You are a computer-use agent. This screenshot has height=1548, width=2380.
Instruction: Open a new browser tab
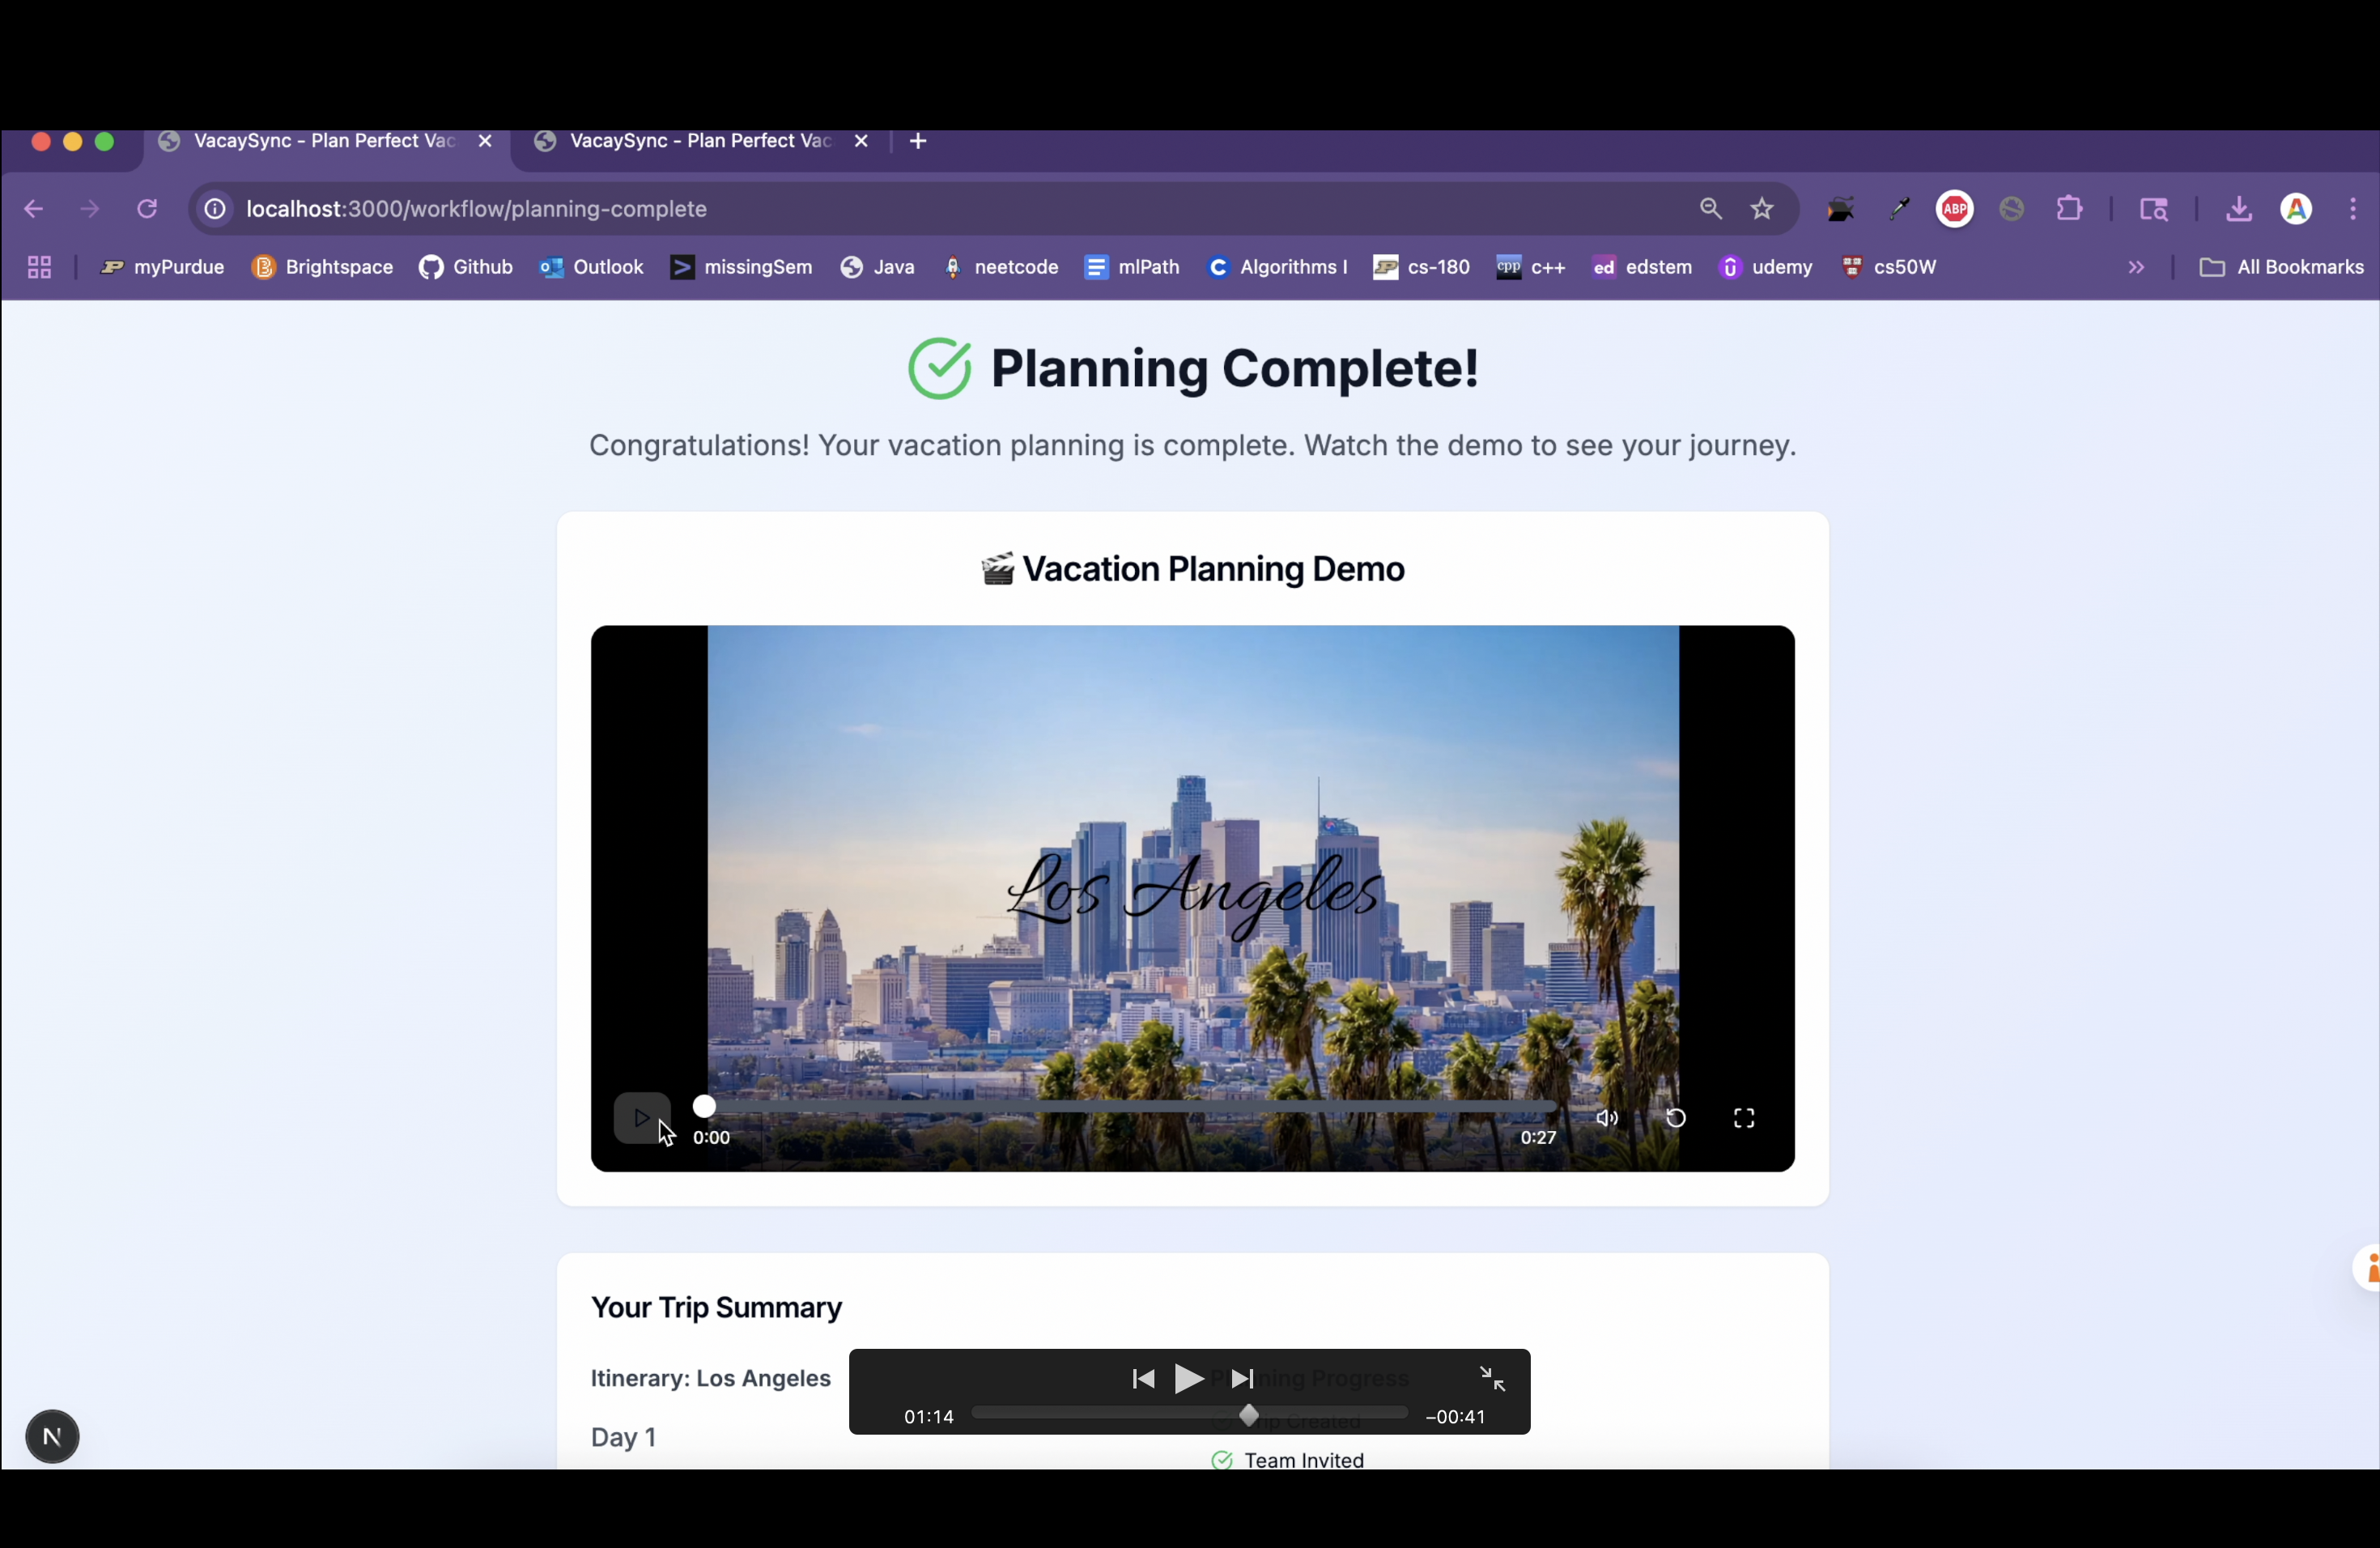(919, 142)
